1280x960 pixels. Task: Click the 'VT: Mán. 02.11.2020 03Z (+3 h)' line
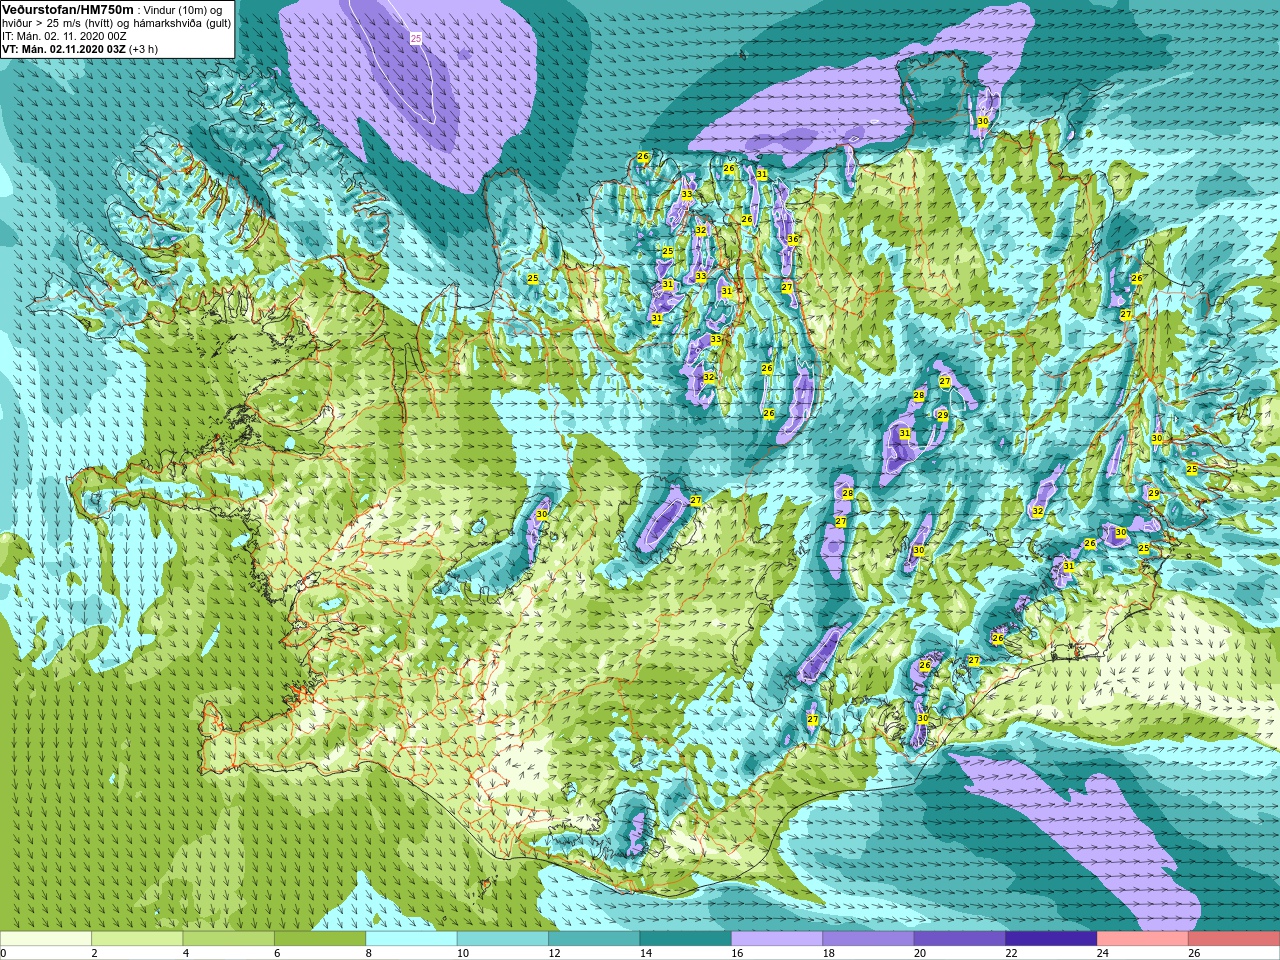(79, 49)
